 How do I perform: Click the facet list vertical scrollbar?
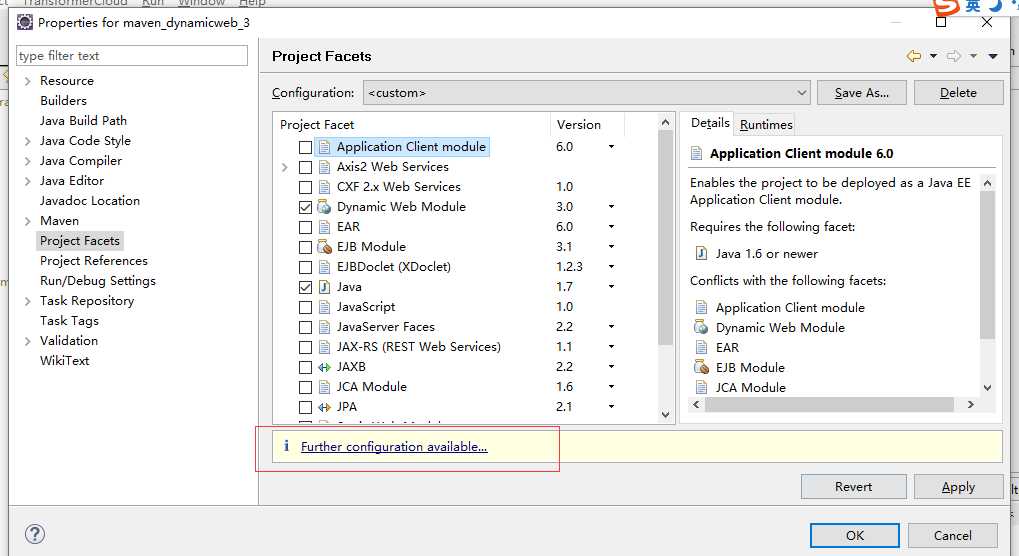click(x=665, y=268)
